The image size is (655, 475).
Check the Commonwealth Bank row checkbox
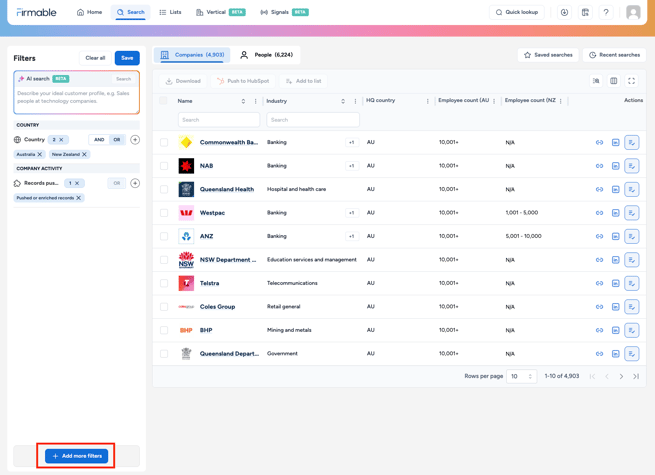click(x=164, y=142)
